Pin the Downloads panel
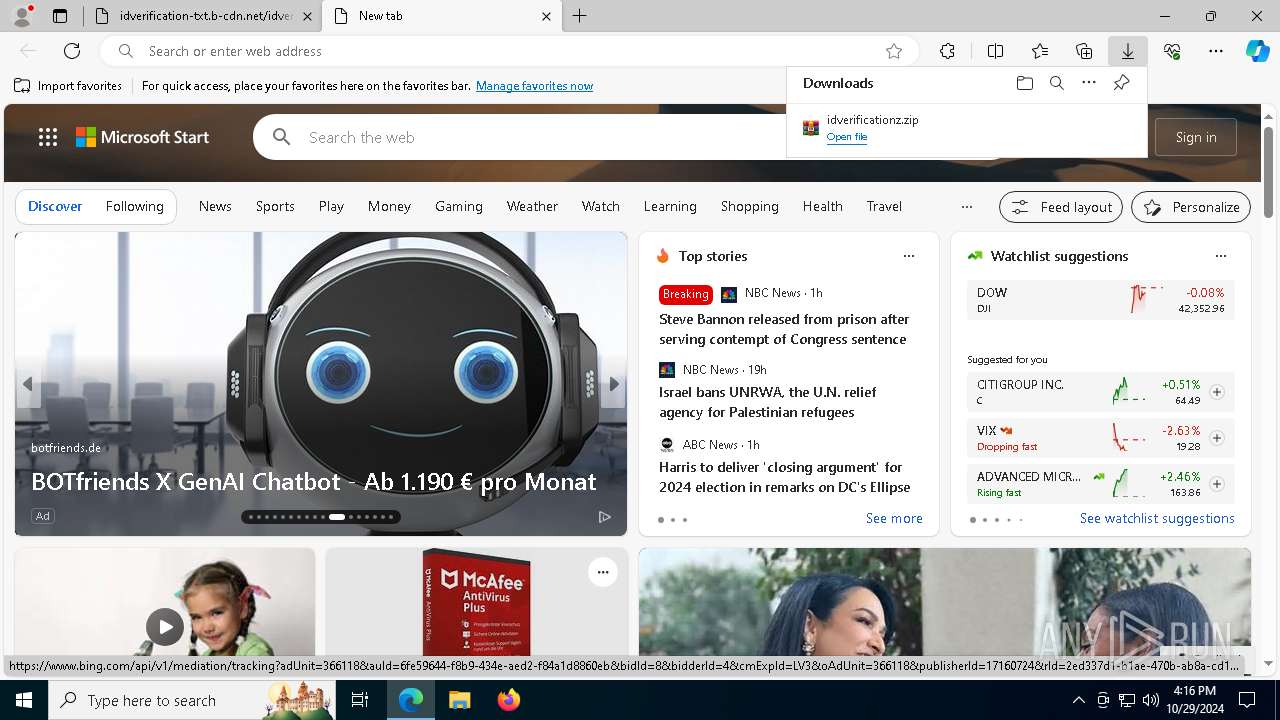Screen dimensions: 1280x720 coord(1121,83)
